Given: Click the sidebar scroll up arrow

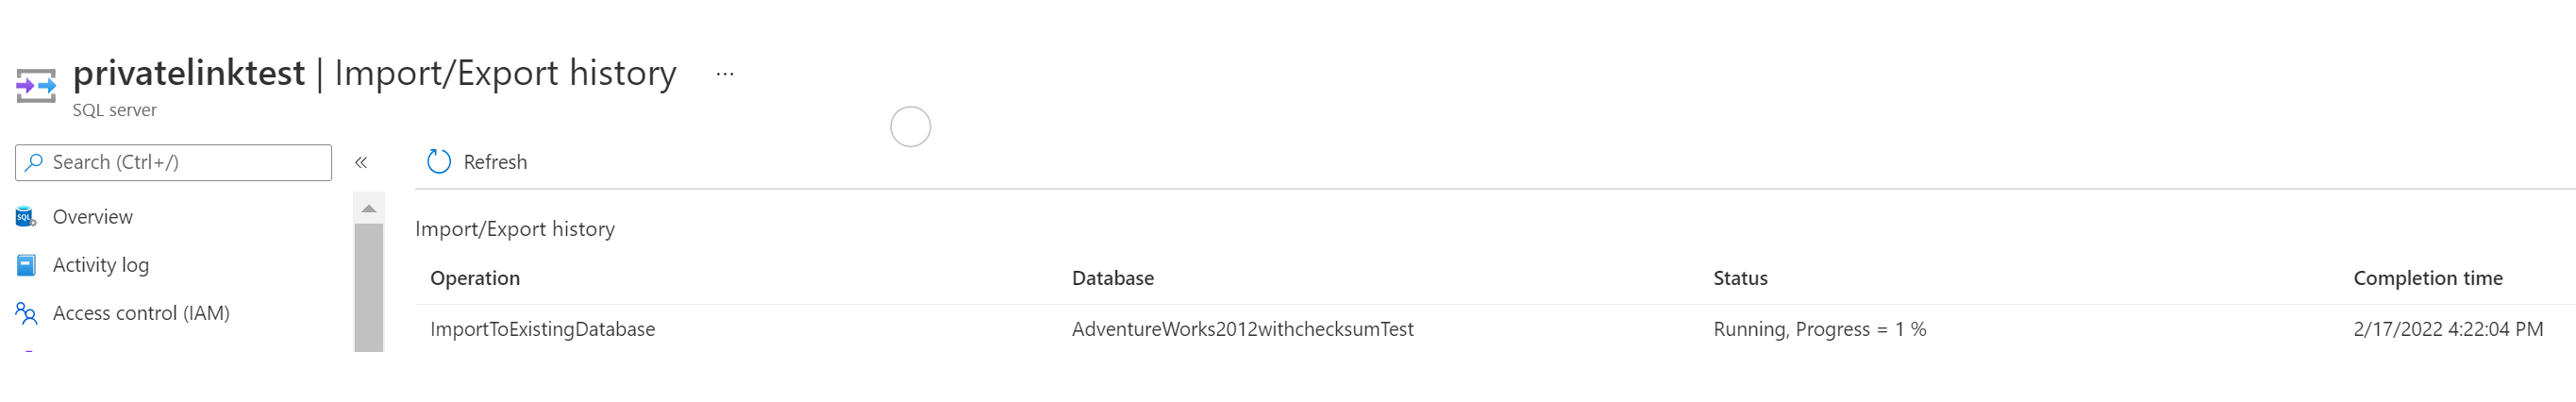Looking at the screenshot, I should point(369,208).
